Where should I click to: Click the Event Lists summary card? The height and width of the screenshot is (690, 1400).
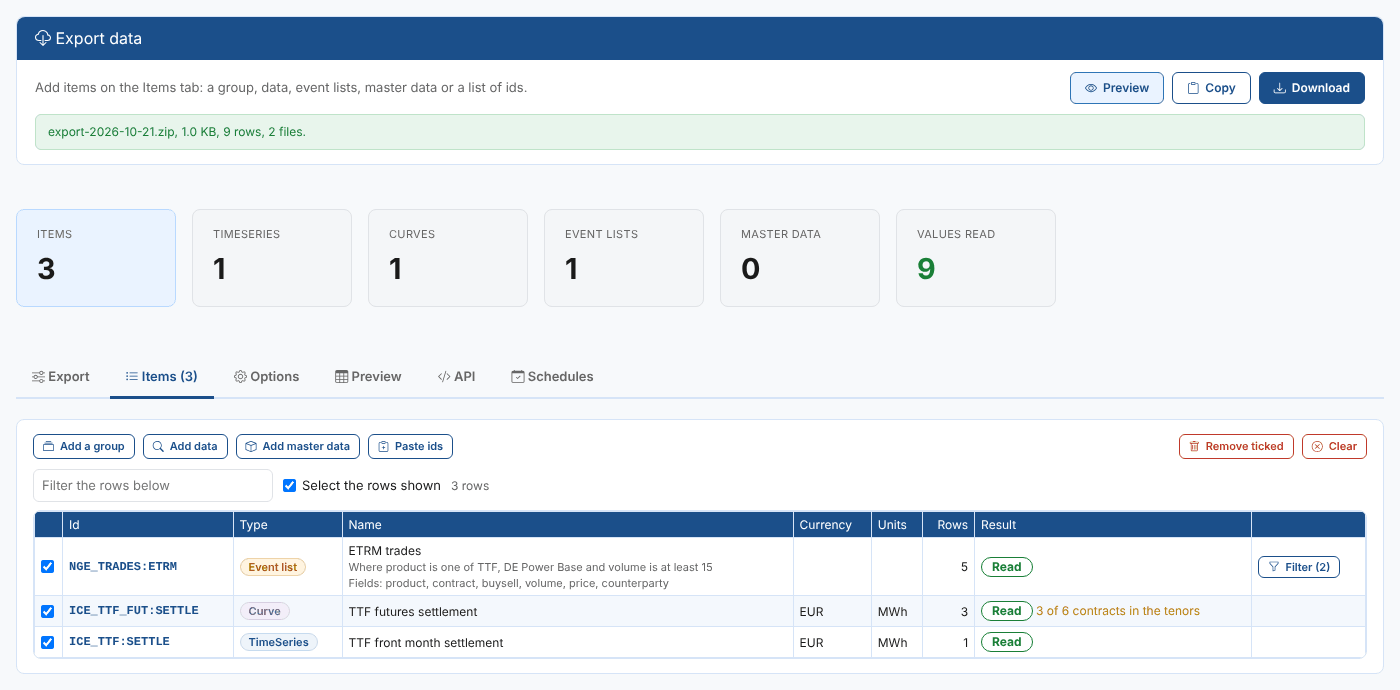(x=624, y=257)
